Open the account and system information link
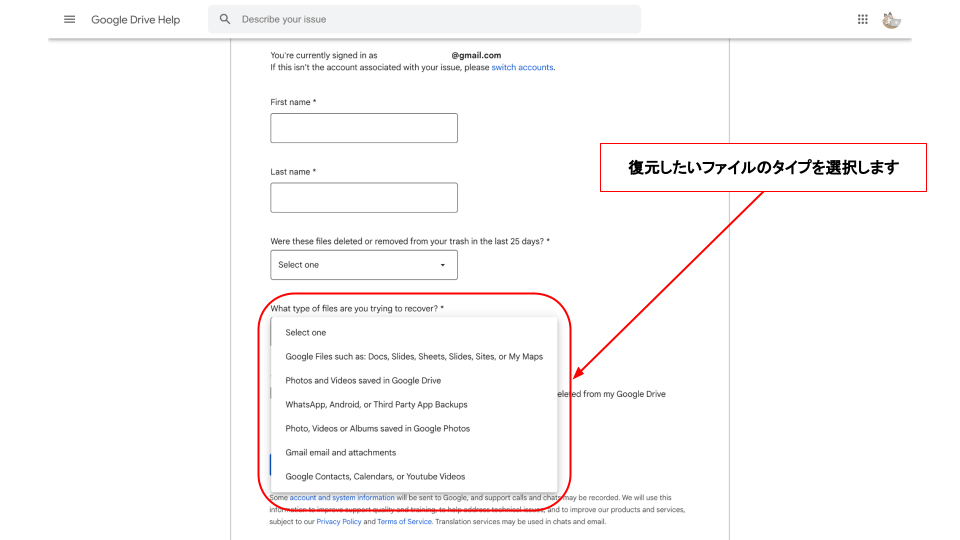The image size is (960, 540). [342, 498]
